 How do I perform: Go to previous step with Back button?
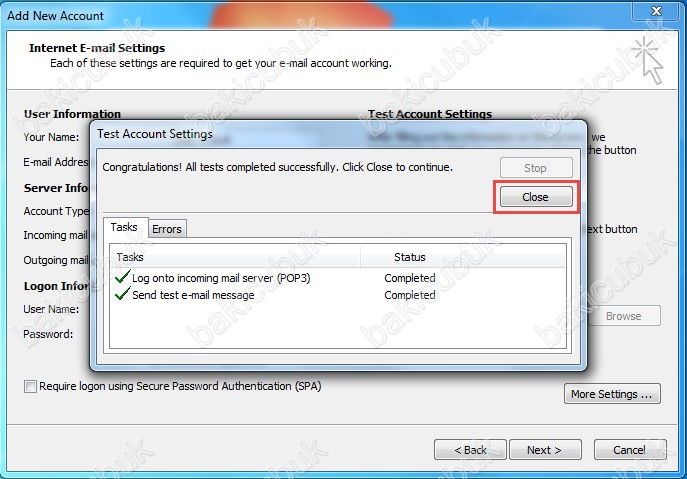pos(468,450)
